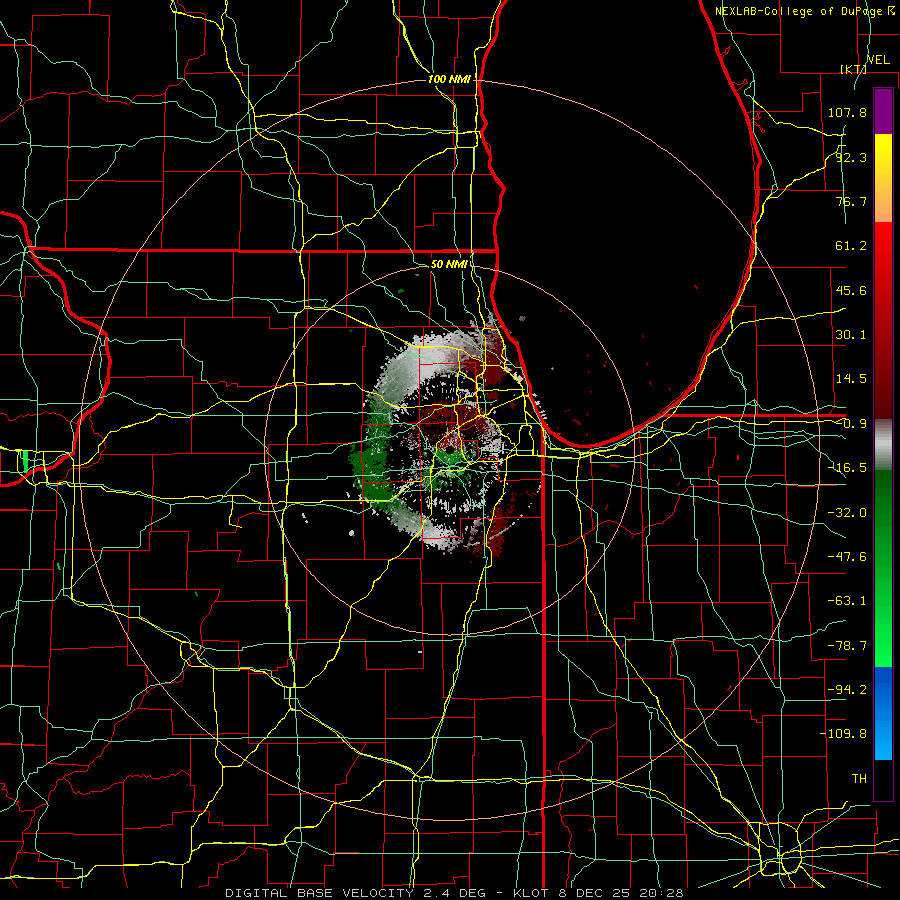This screenshot has width=900, height=900.
Task: Click the 45.6 velocity legend value
Action: point(851,290)
